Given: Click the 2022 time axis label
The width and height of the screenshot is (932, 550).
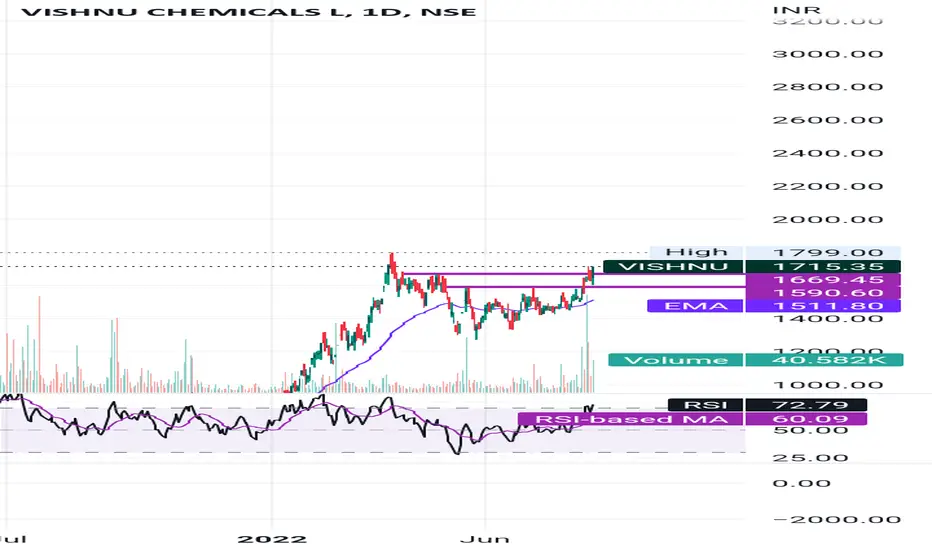Looking at the screenshot, I should [x=272, y=539].
